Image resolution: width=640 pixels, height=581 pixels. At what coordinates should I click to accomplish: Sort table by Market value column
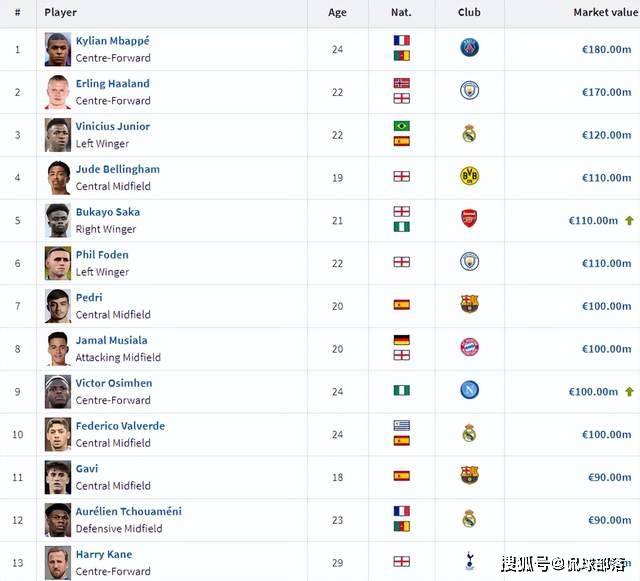[602, 12]
